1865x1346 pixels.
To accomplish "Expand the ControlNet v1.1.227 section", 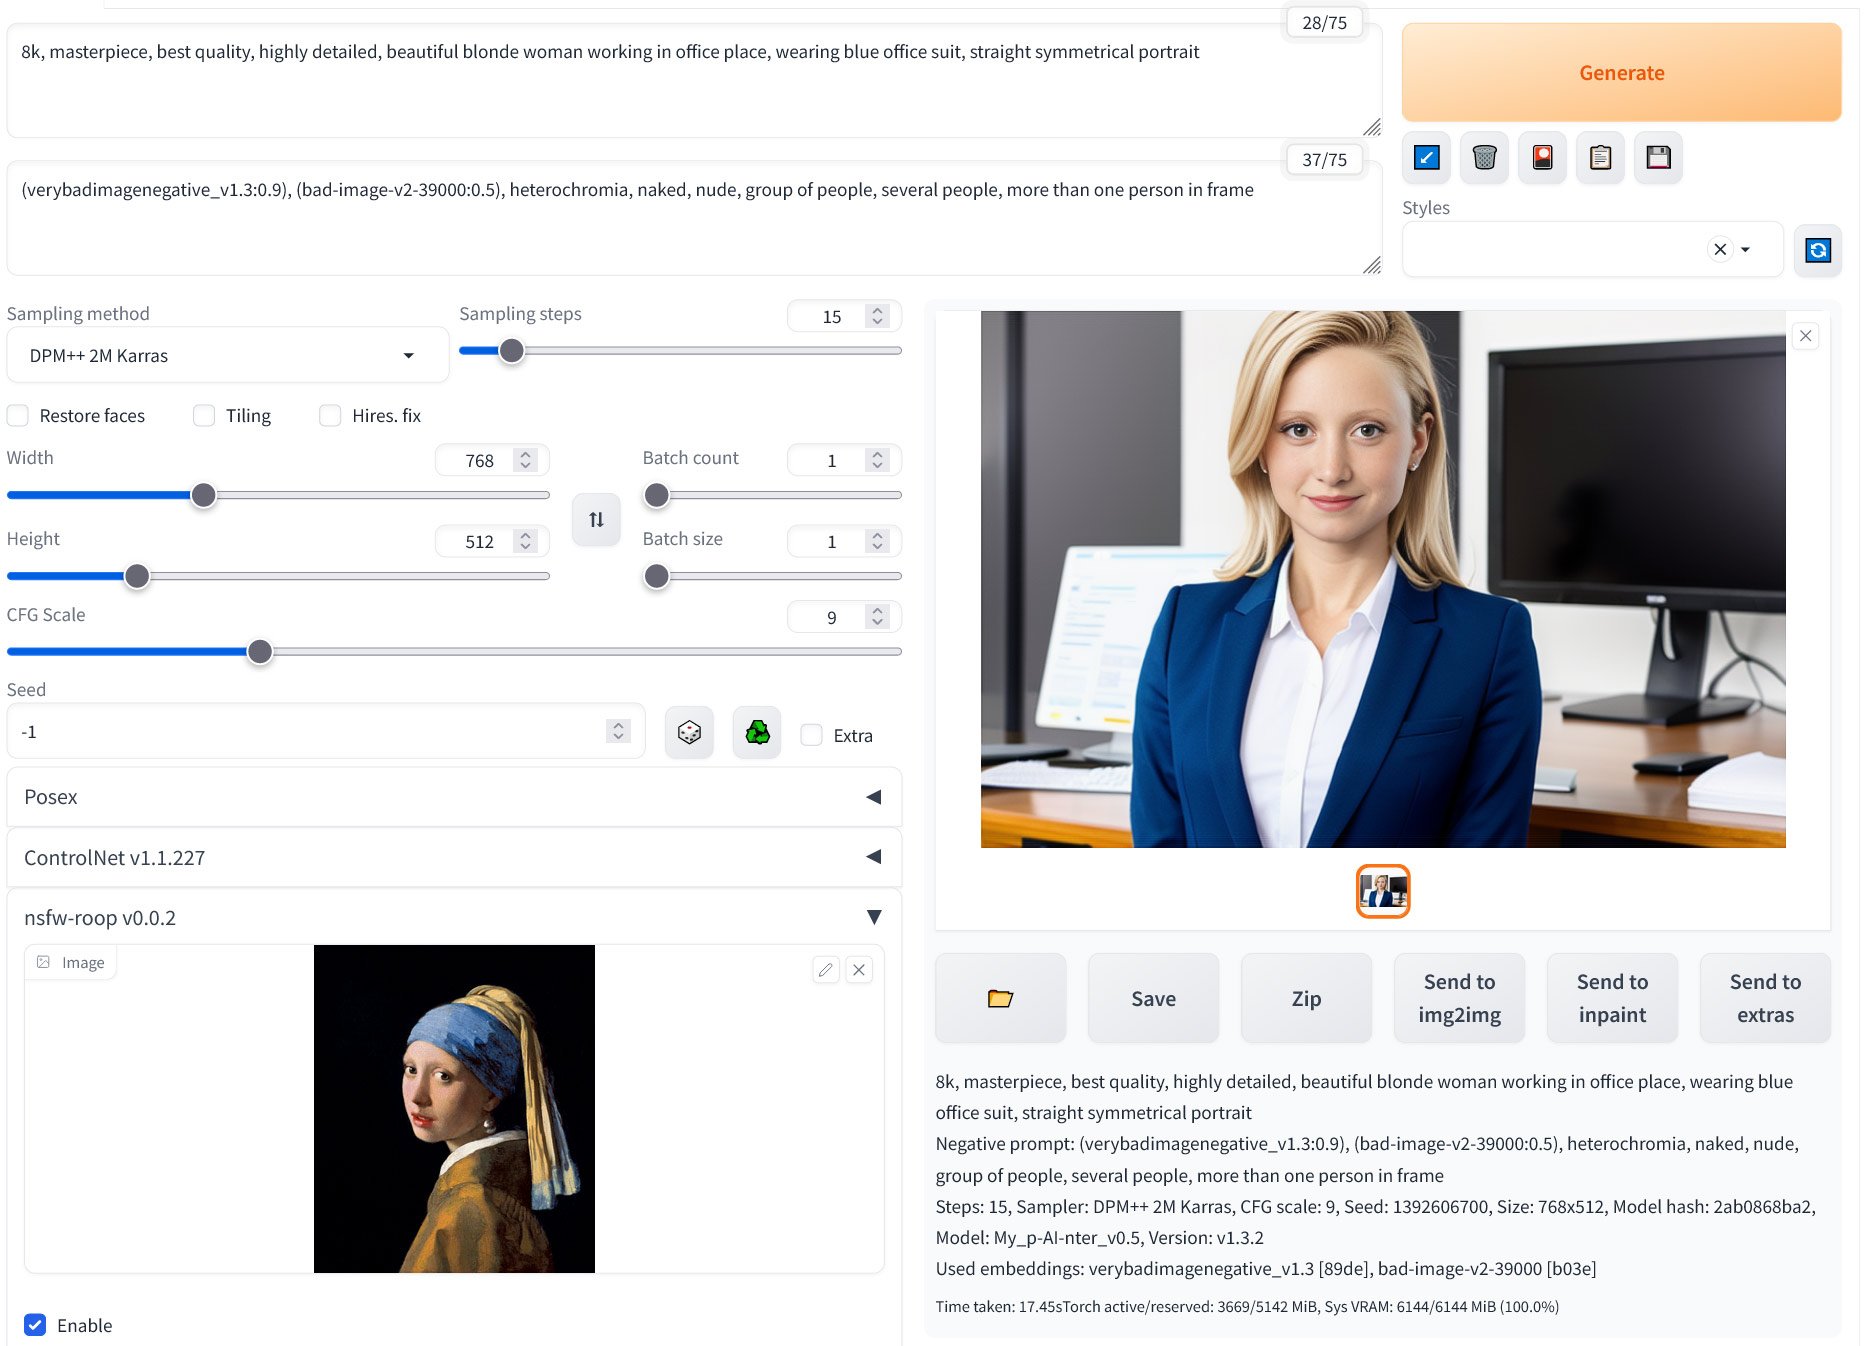I will click(x=454, y=858).
